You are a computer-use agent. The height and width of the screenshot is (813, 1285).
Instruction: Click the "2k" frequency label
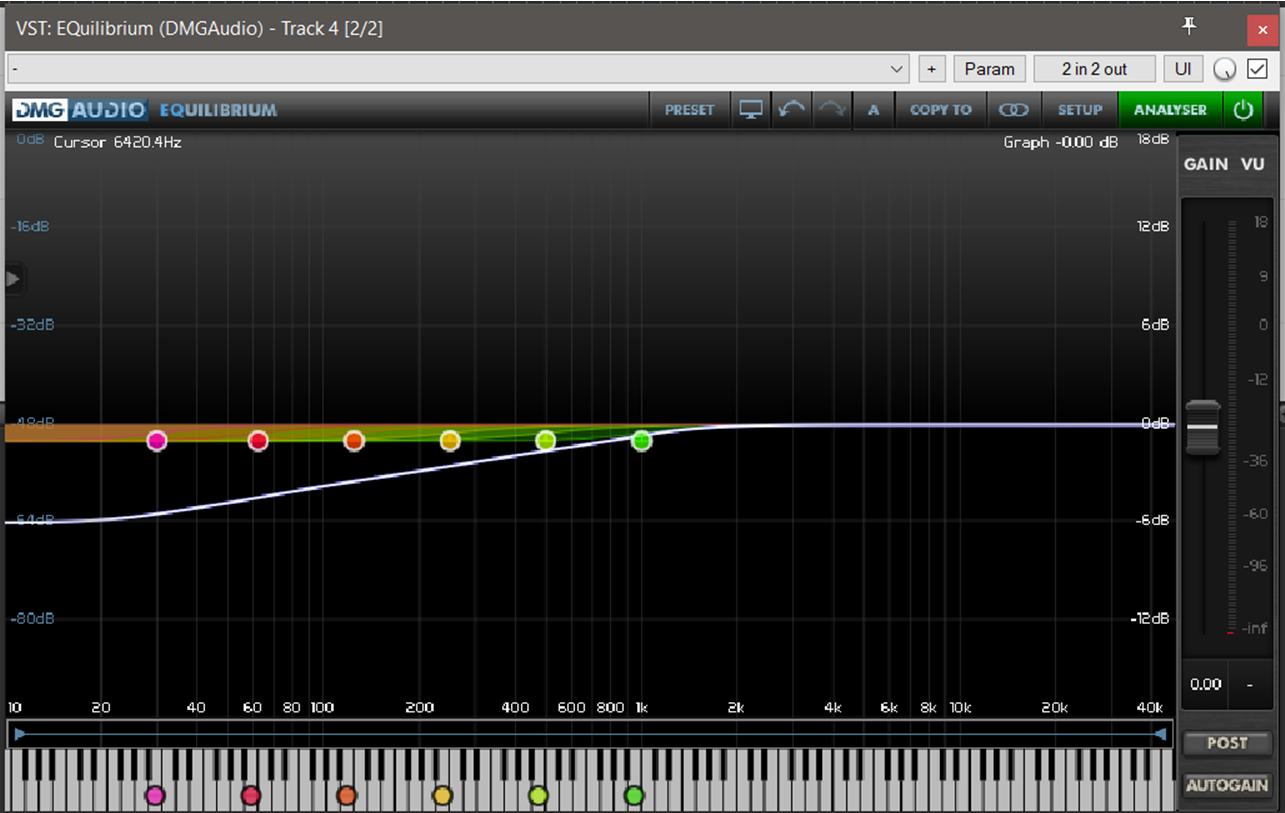click(736, 708)
